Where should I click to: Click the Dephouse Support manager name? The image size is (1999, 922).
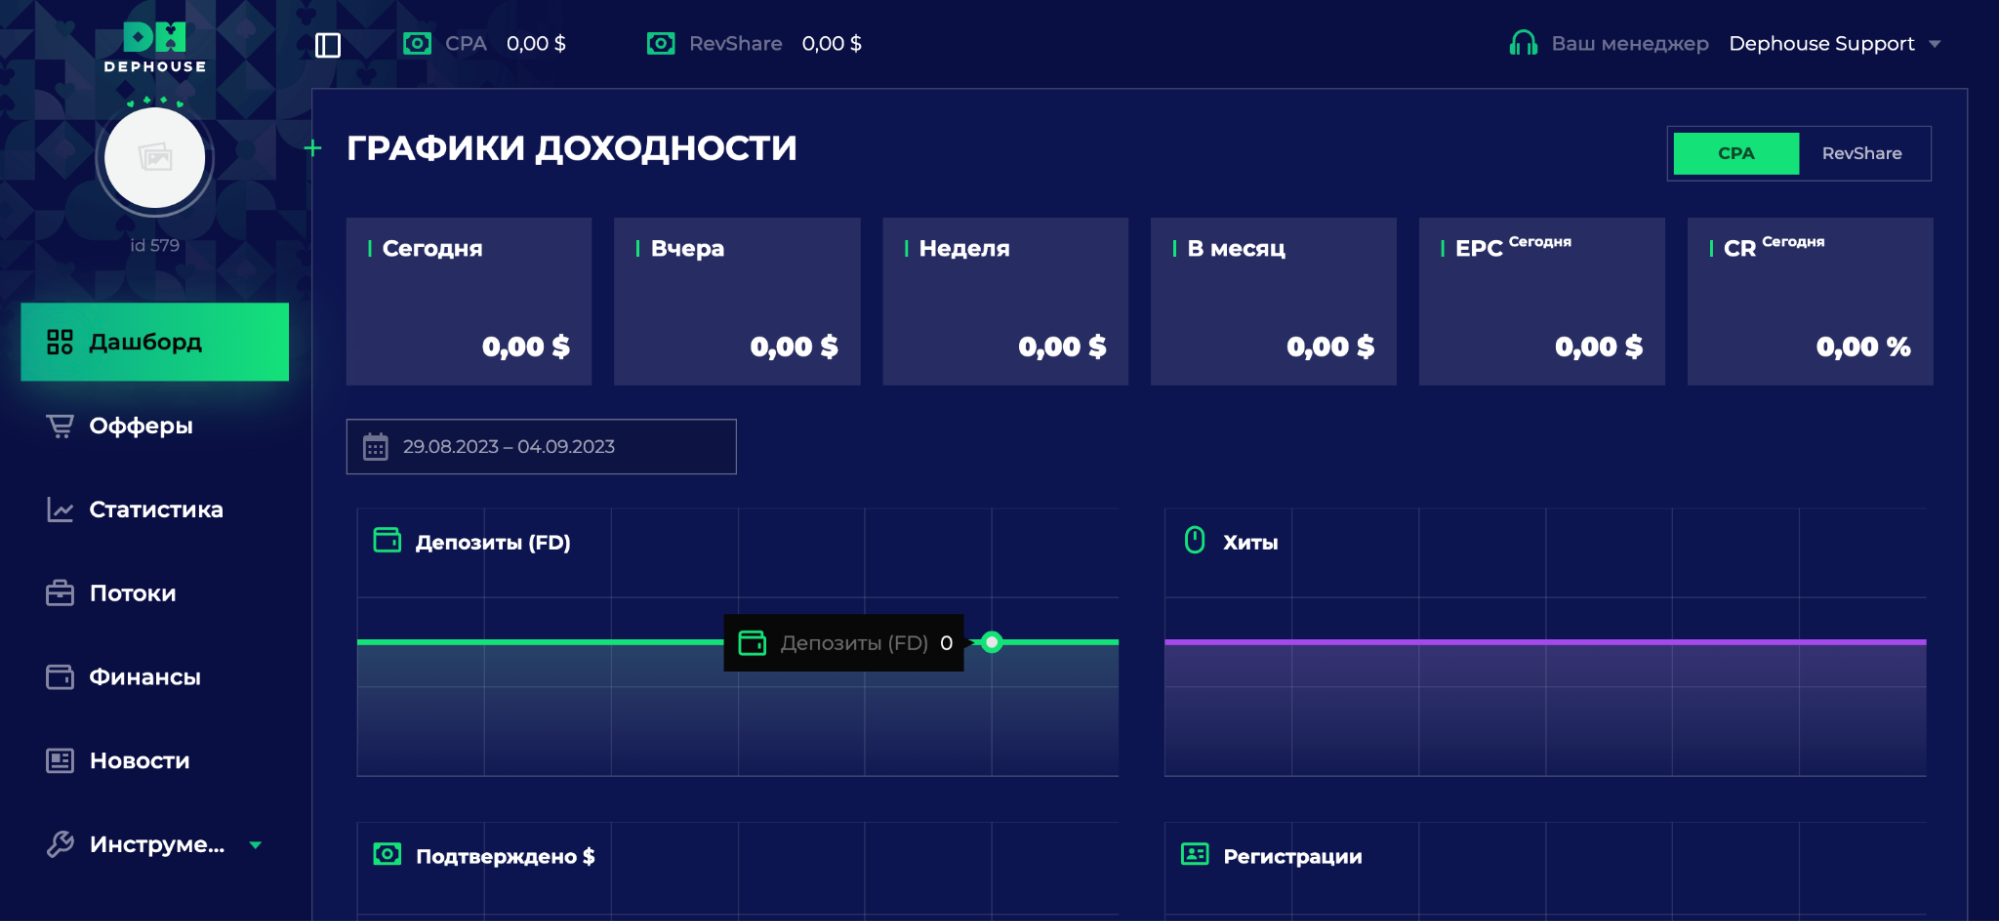point(1821,43)
